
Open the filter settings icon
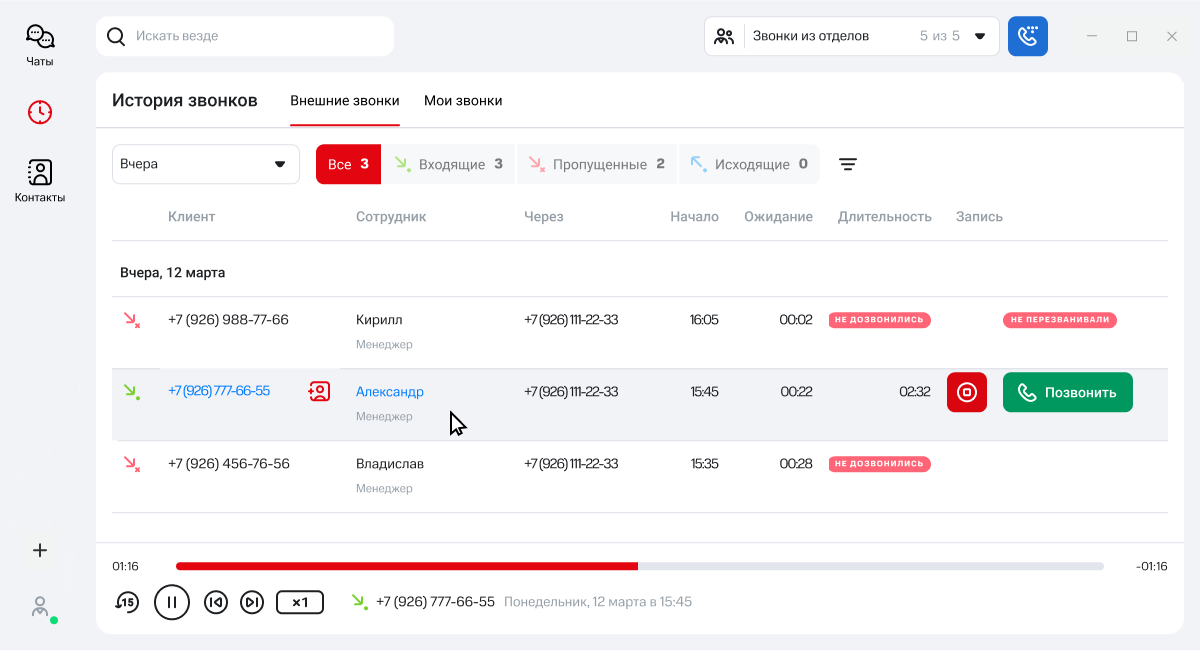[847, 164]
